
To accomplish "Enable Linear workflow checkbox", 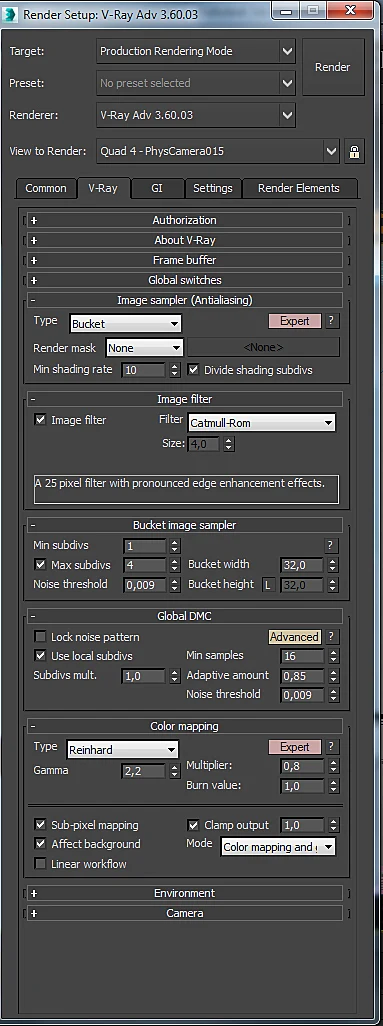I will pos(41,864).
